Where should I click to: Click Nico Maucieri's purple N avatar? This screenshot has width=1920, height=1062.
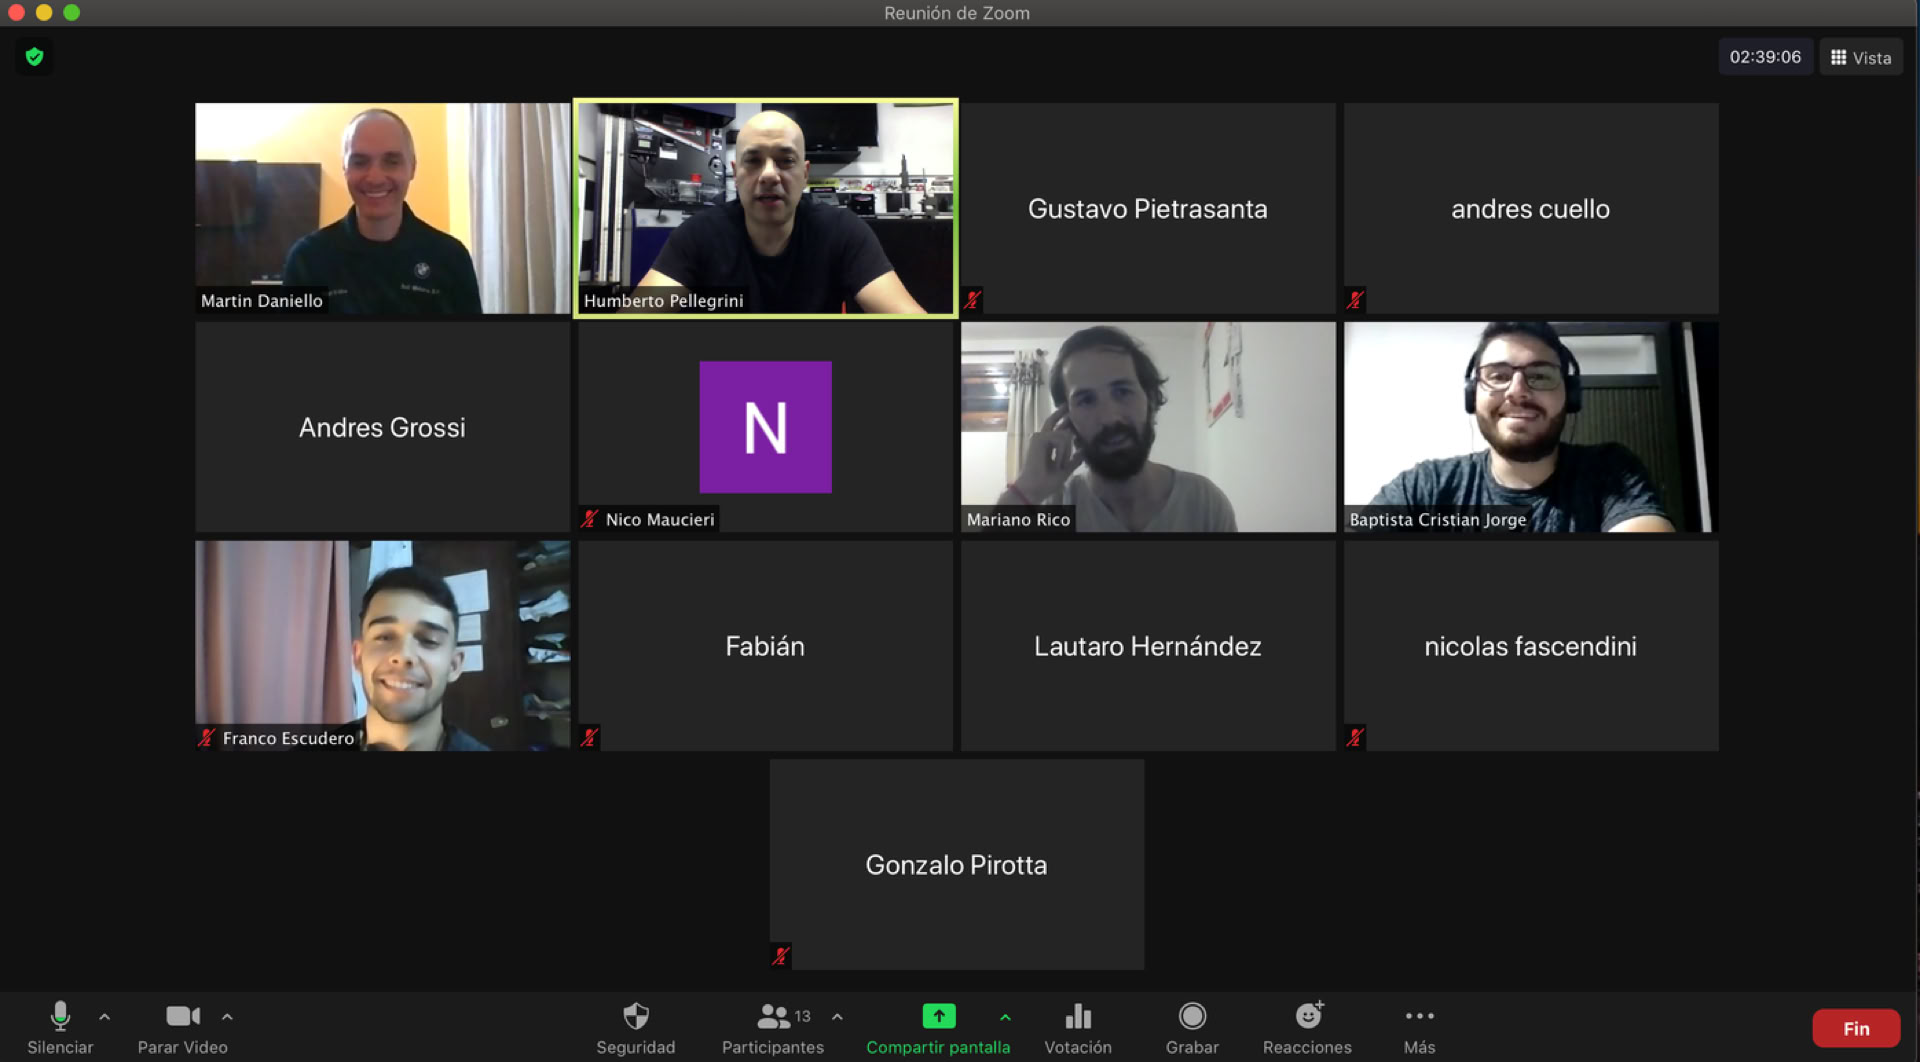(765, 427)
